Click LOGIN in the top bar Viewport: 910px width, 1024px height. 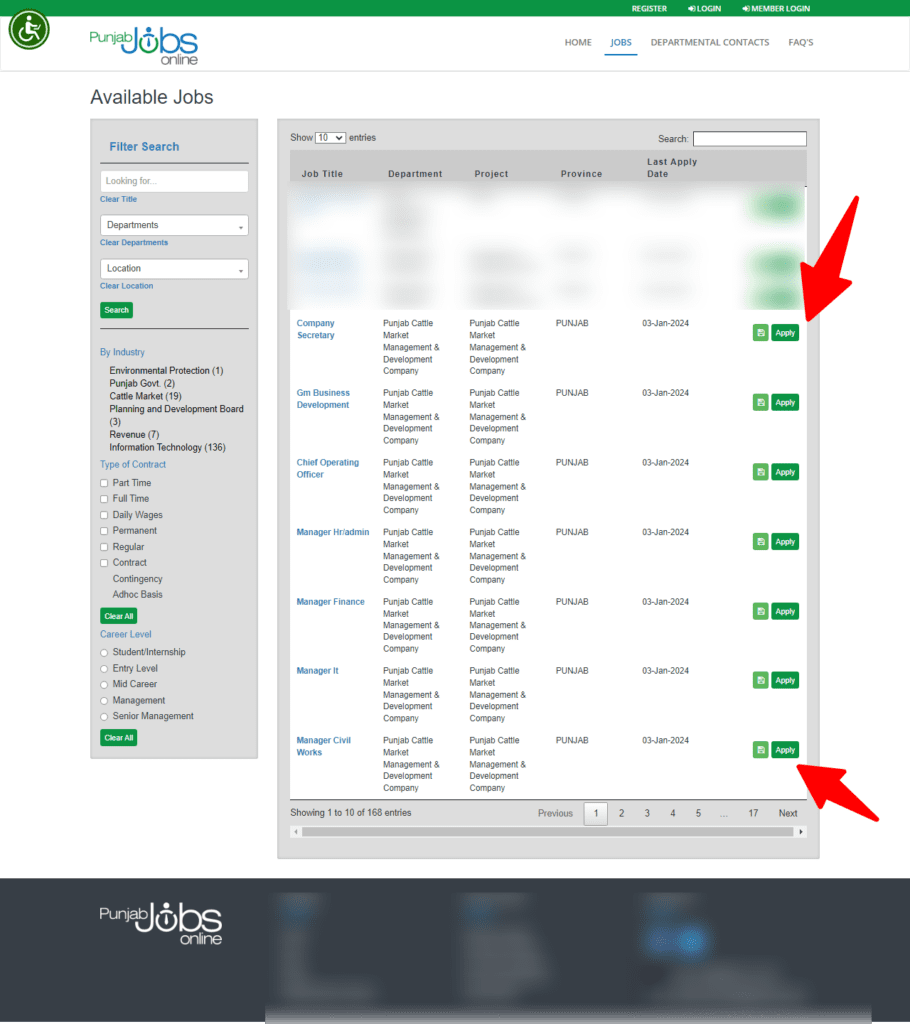click(x=704, y=8)
